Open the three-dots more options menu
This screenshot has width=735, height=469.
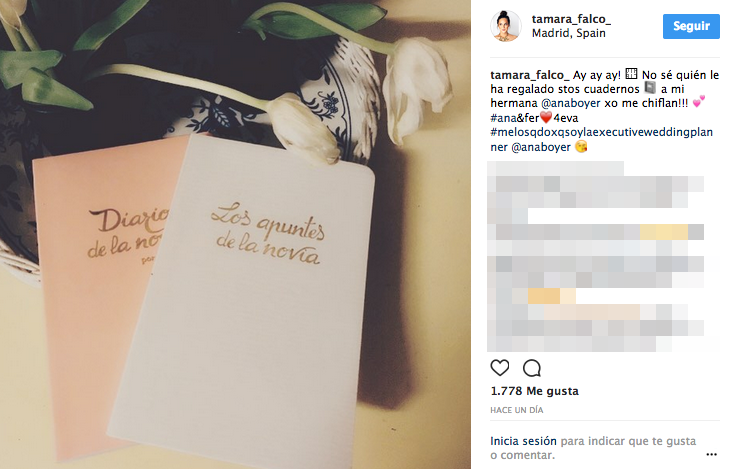pyautogui.click(x=711, y=454)
